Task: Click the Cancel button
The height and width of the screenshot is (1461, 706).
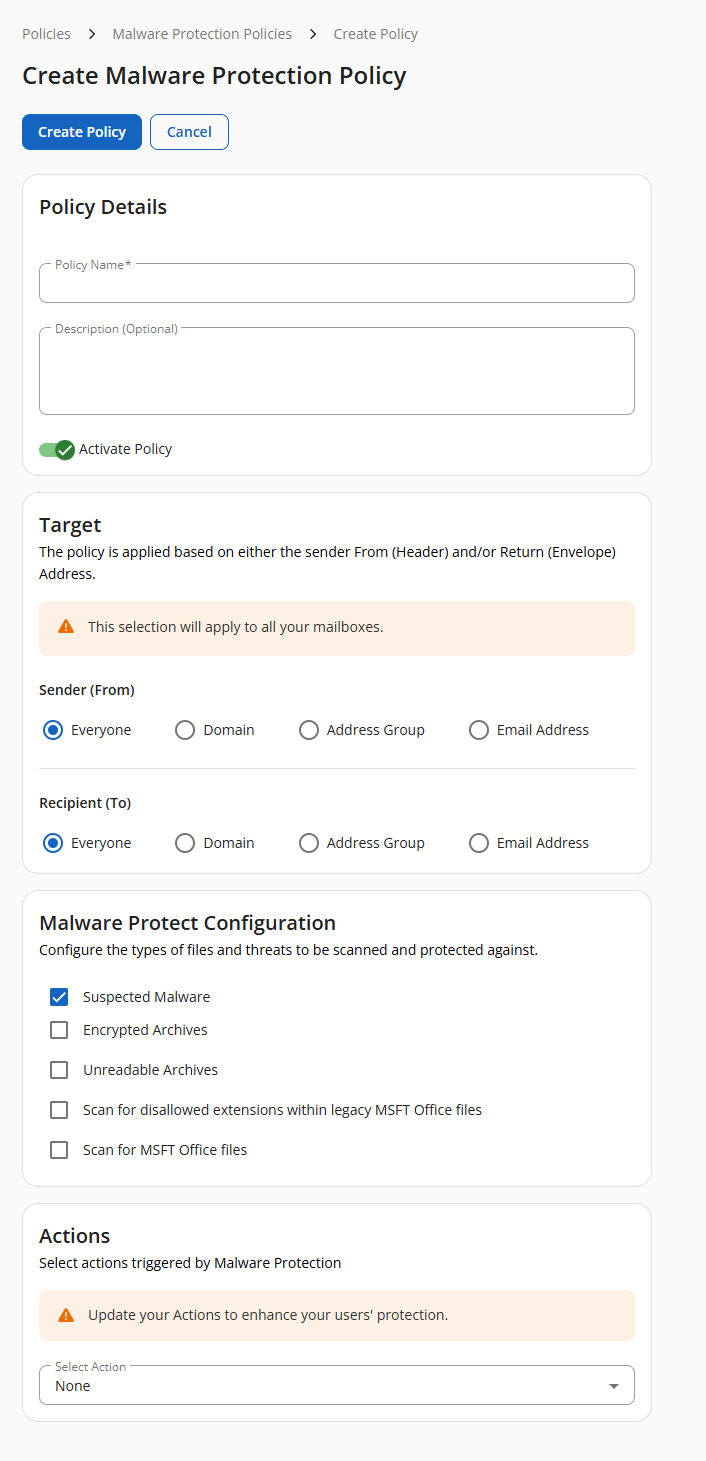Action: coord(189,131)
